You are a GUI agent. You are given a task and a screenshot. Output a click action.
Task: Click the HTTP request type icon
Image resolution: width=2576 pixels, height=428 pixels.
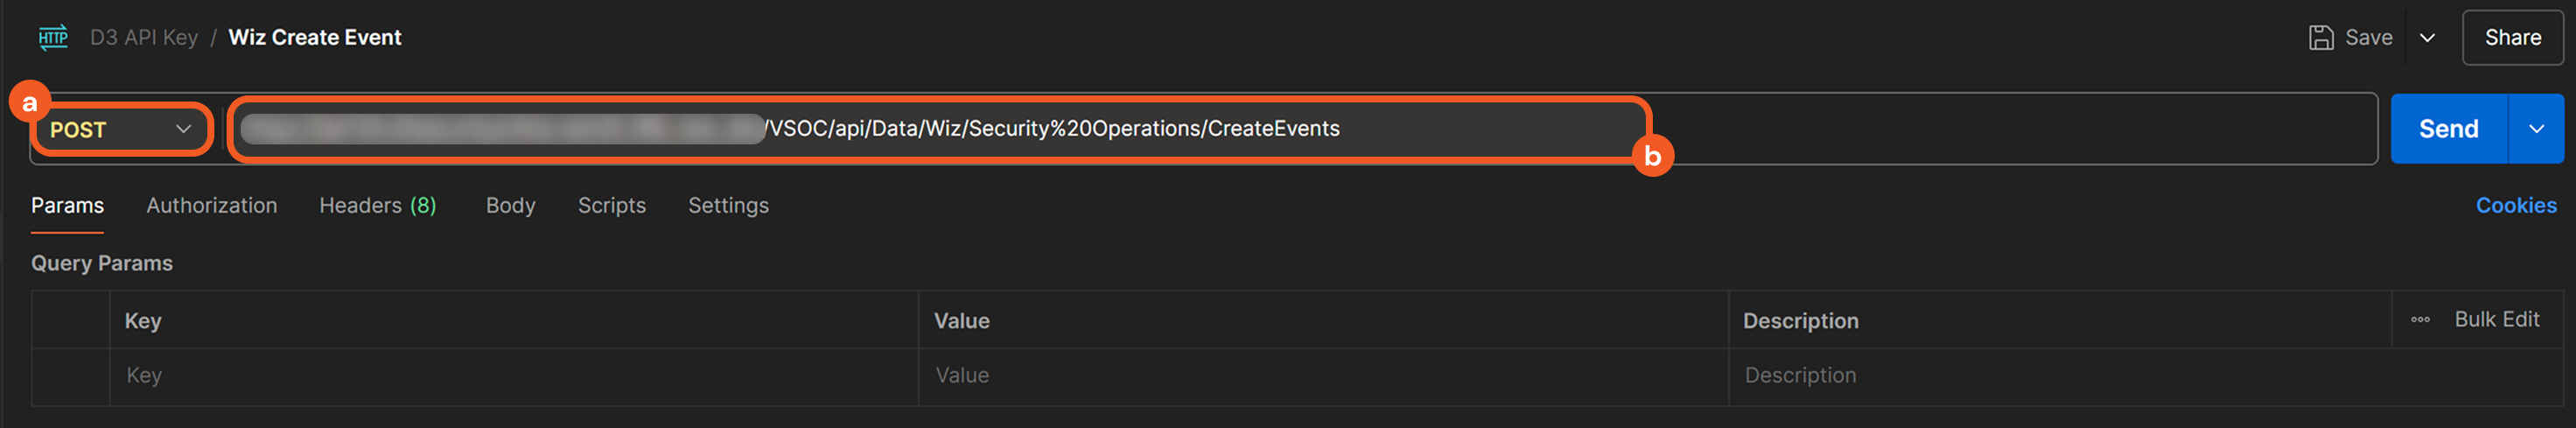tap(53, 38)
